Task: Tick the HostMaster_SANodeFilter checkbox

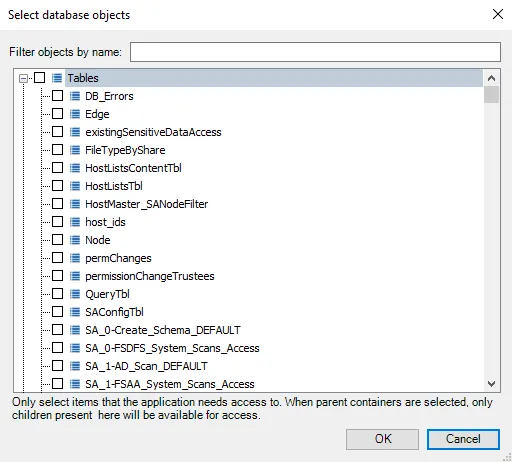Action: point(57,204)
